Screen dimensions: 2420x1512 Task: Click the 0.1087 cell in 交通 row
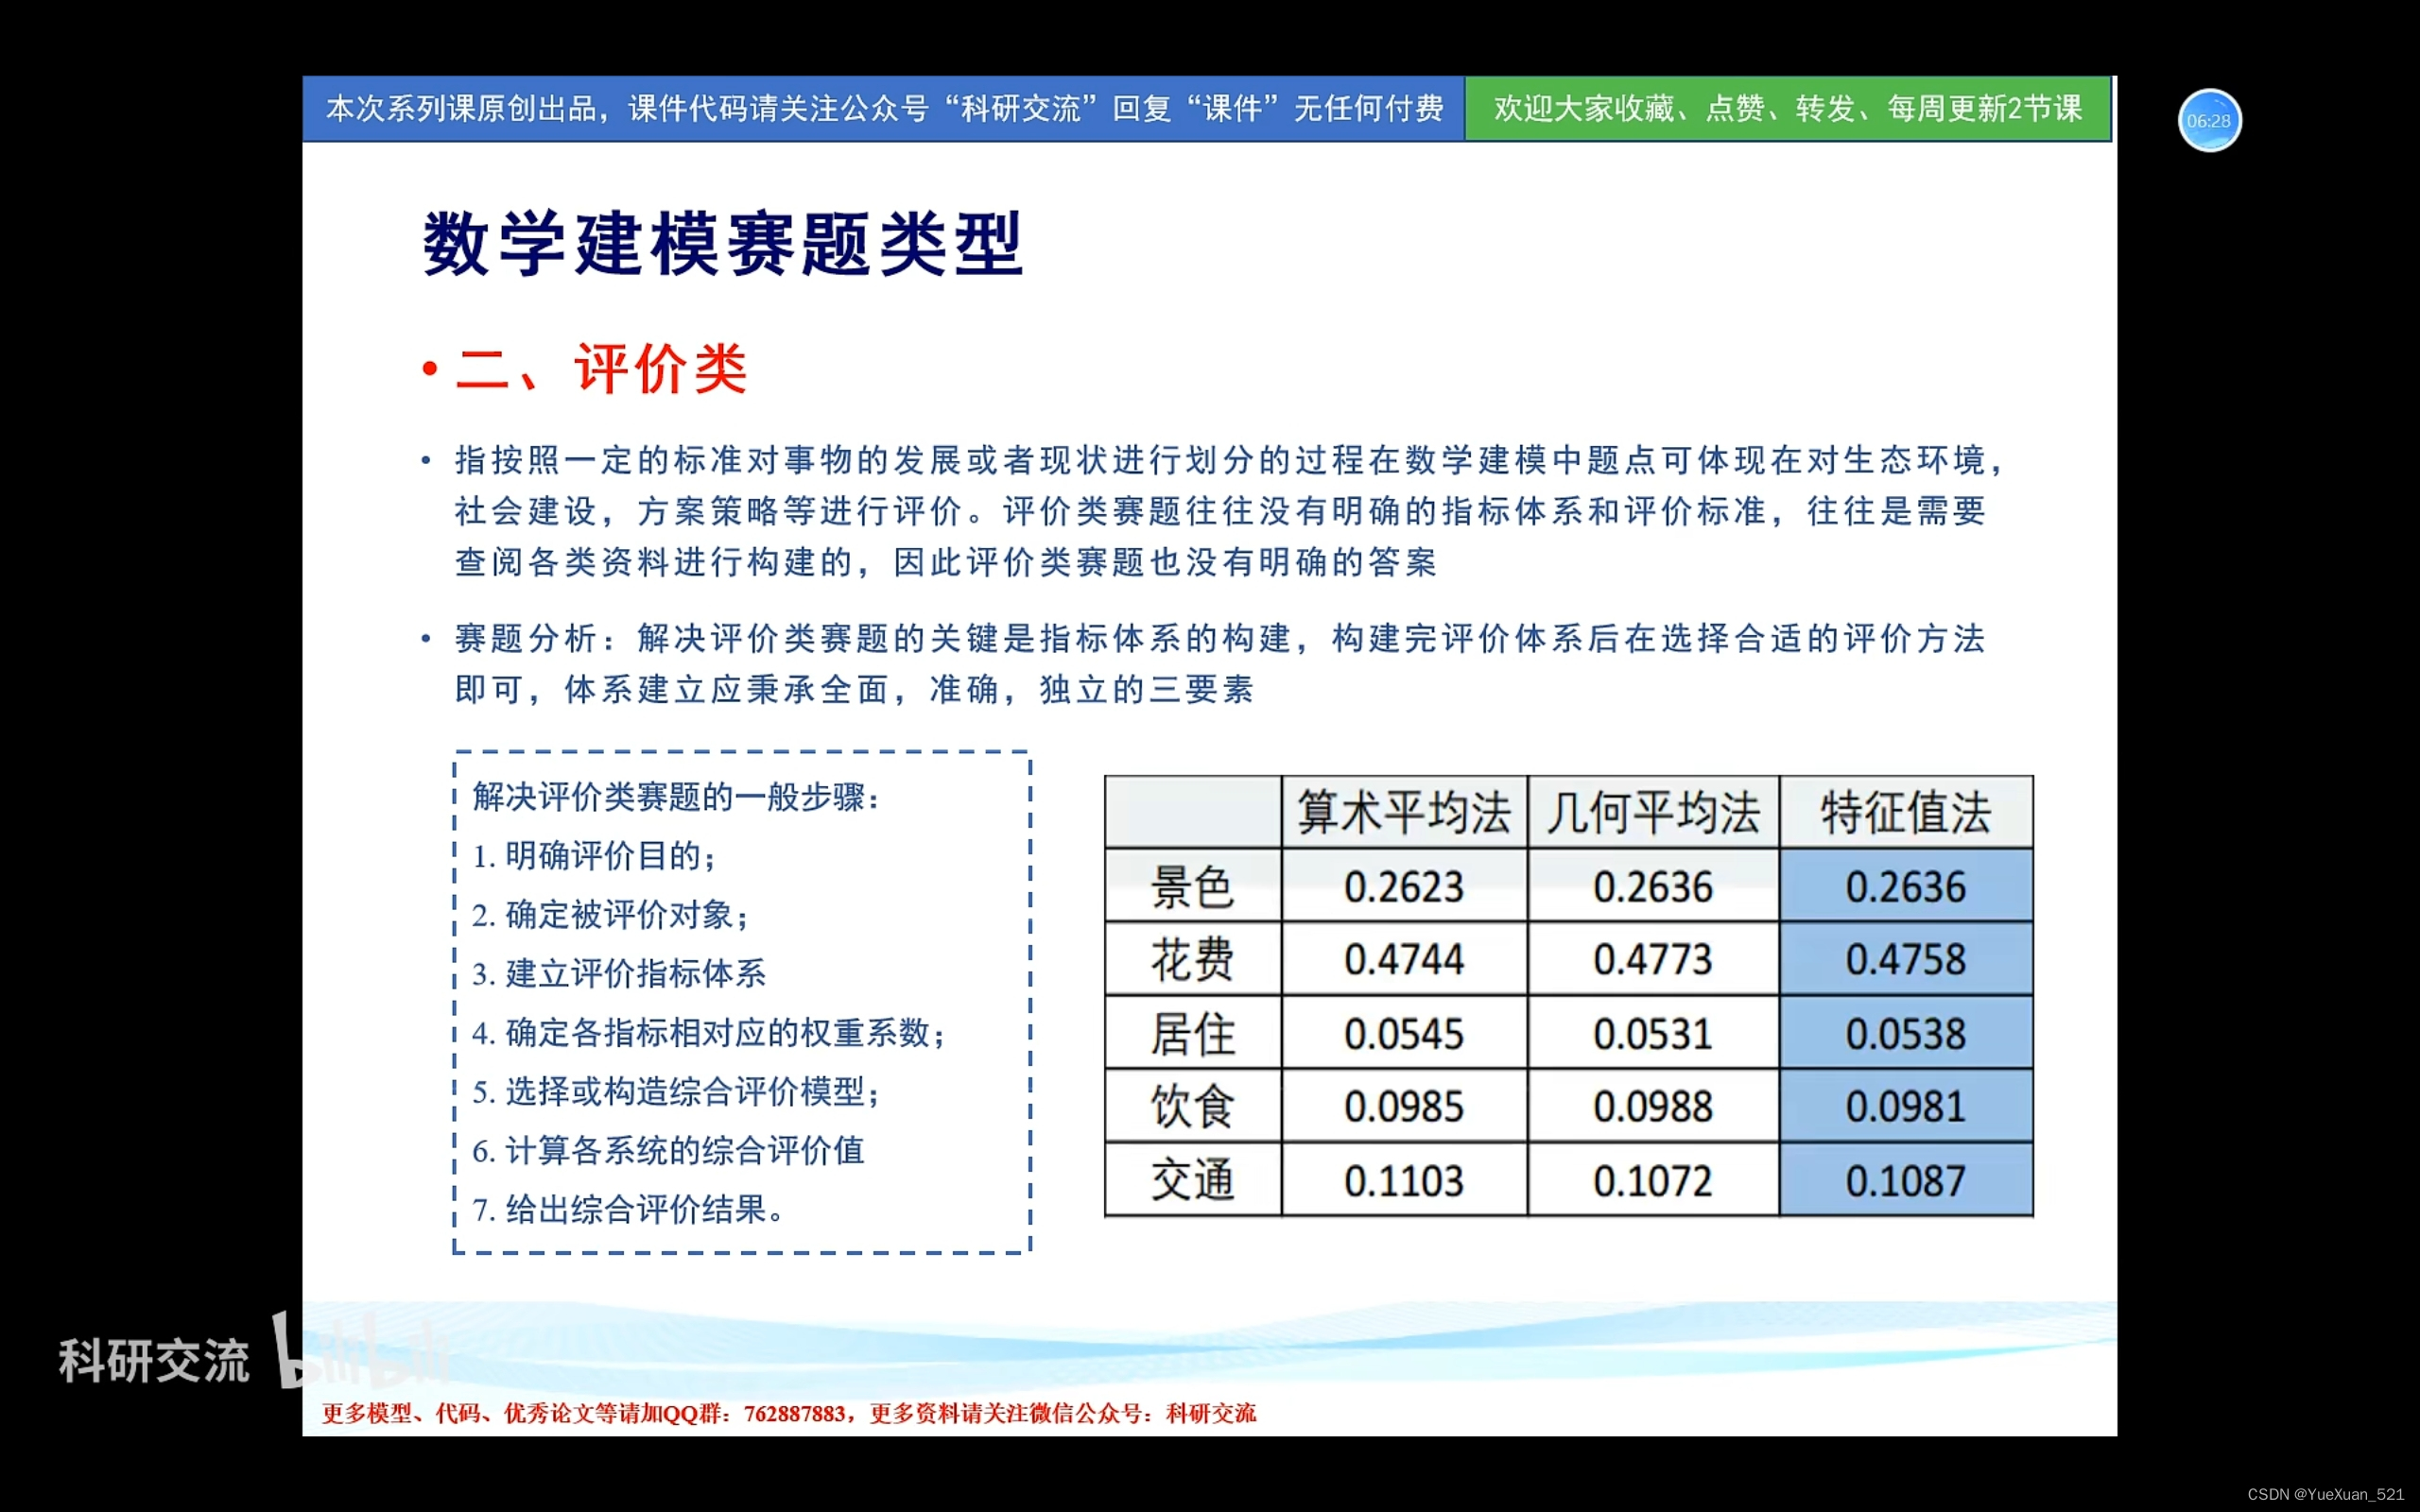coord(1905,1181)
